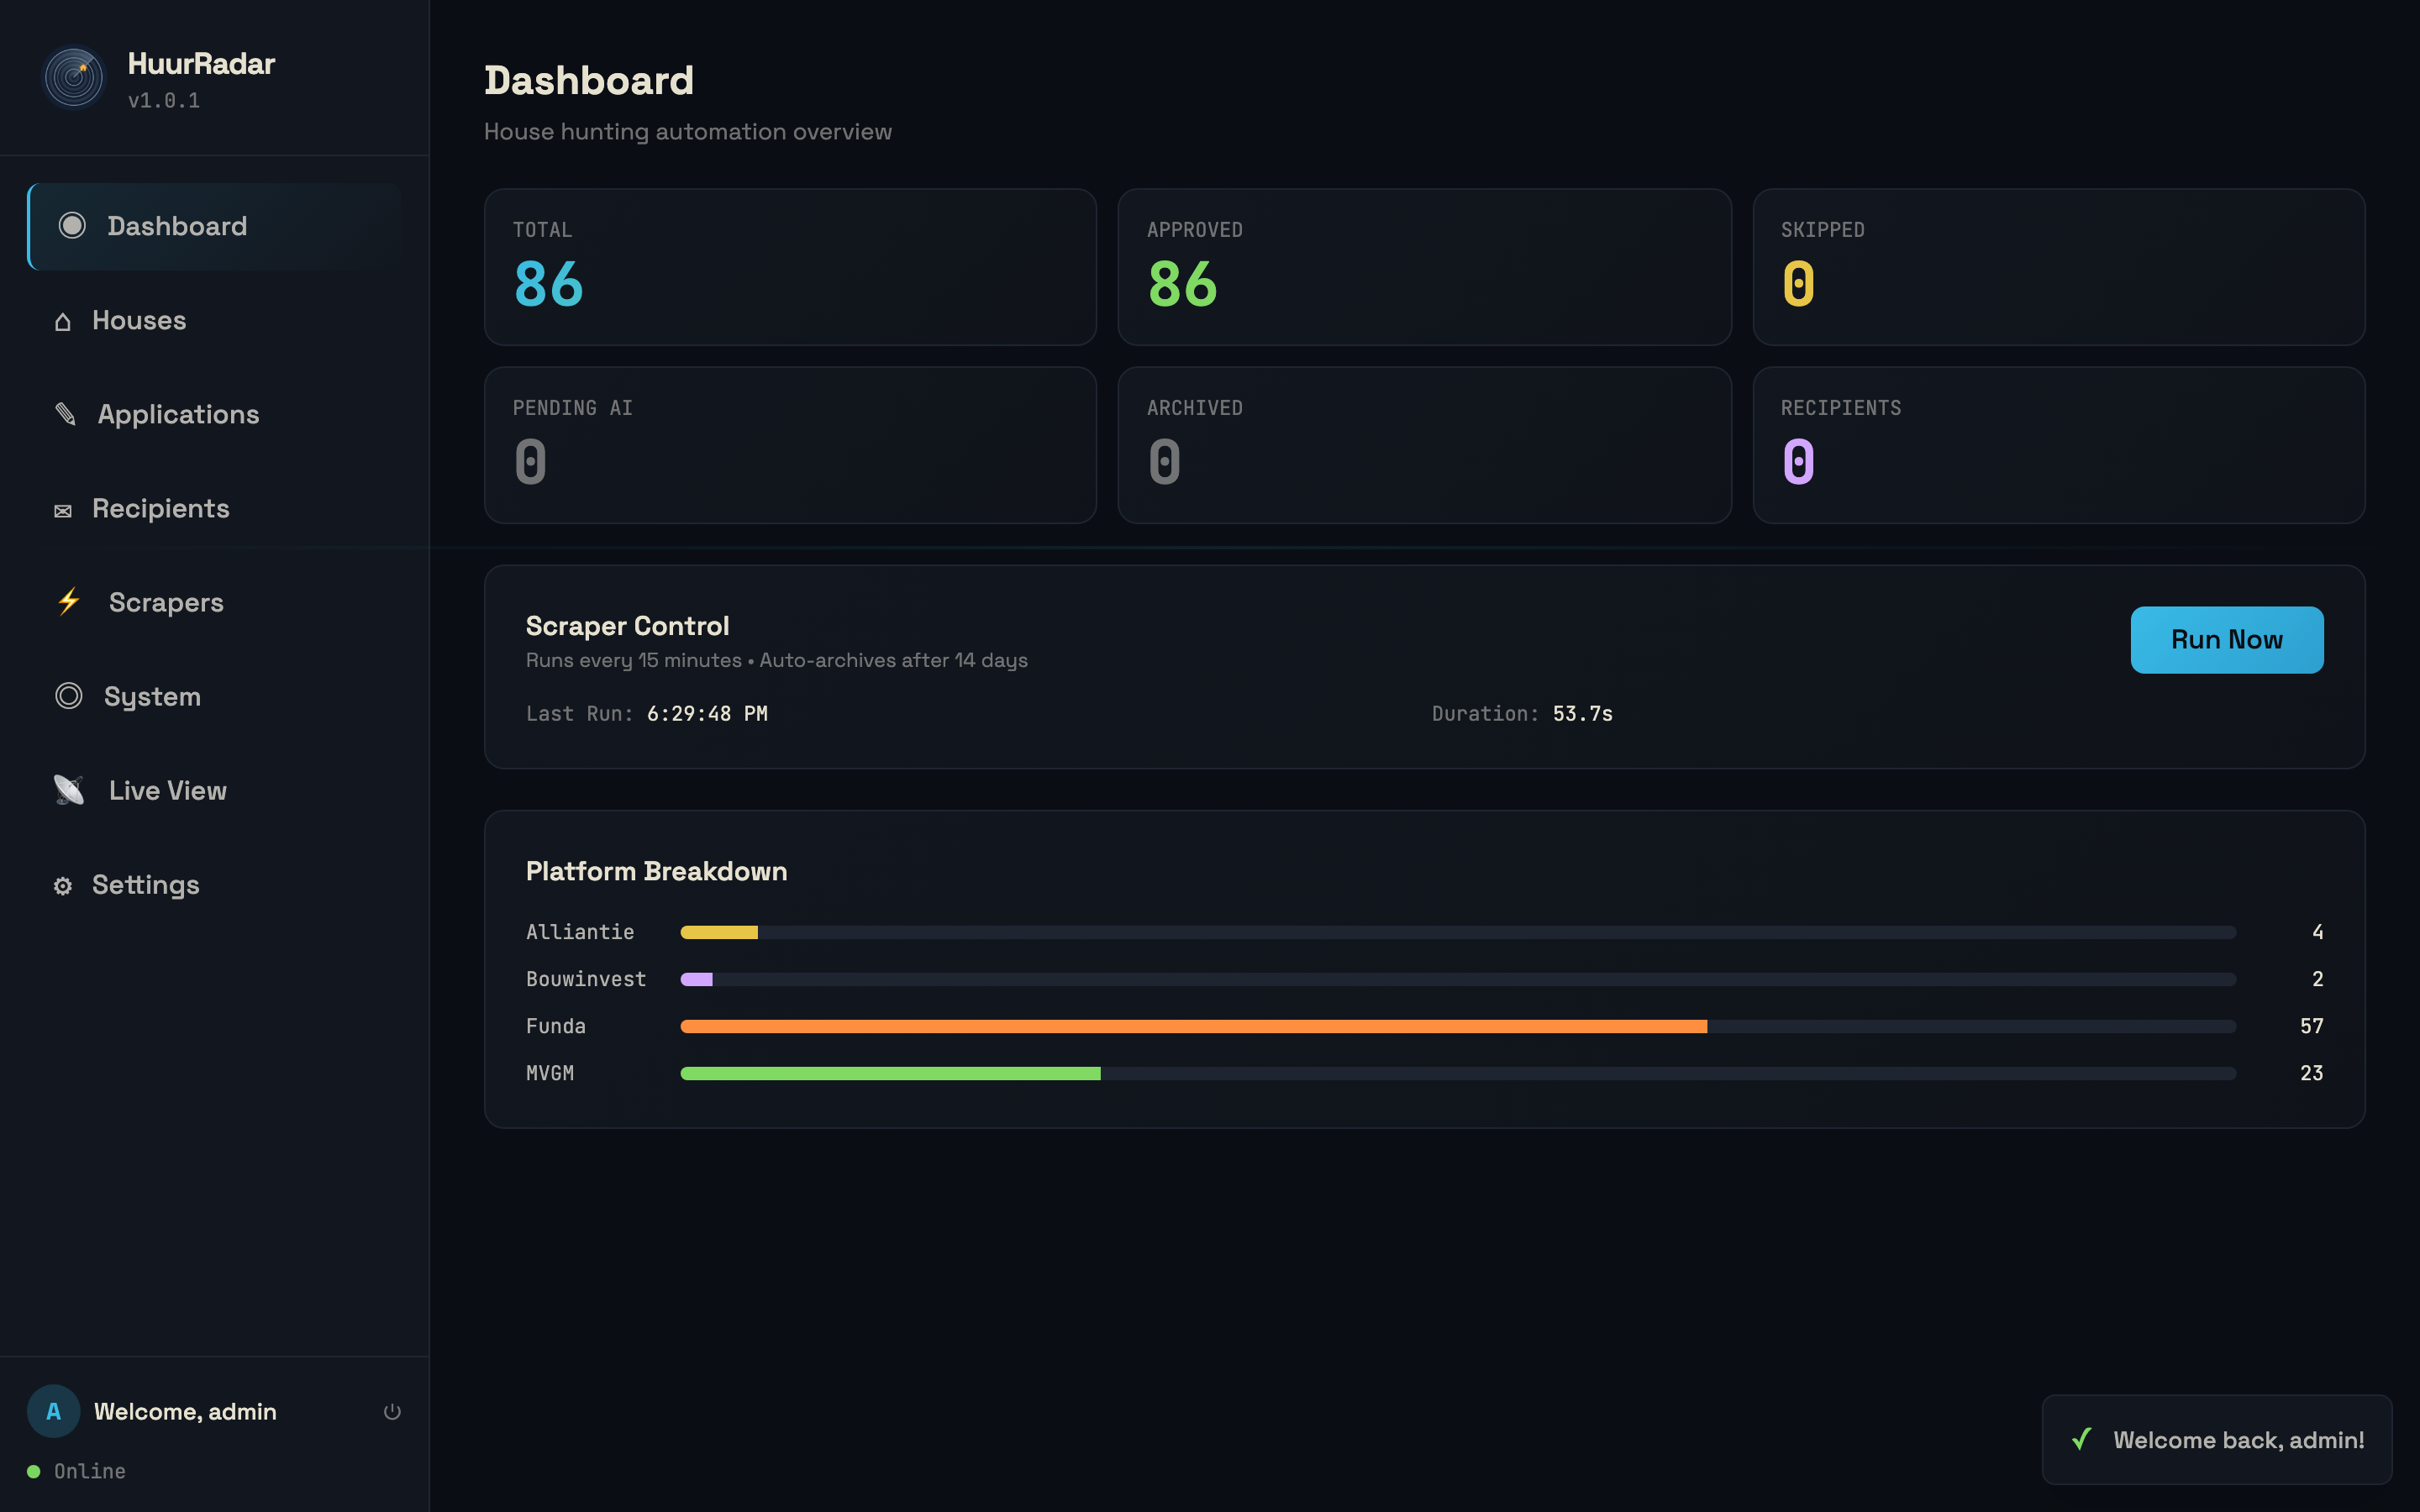Click the "v1.0.1" version label
The width and height of the screenshot is (2420, 1512).
pos(164,100)
